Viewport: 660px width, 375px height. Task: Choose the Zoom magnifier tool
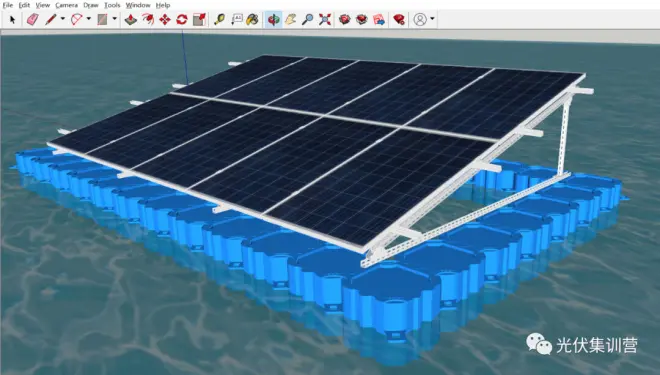[x=308, y=19]
